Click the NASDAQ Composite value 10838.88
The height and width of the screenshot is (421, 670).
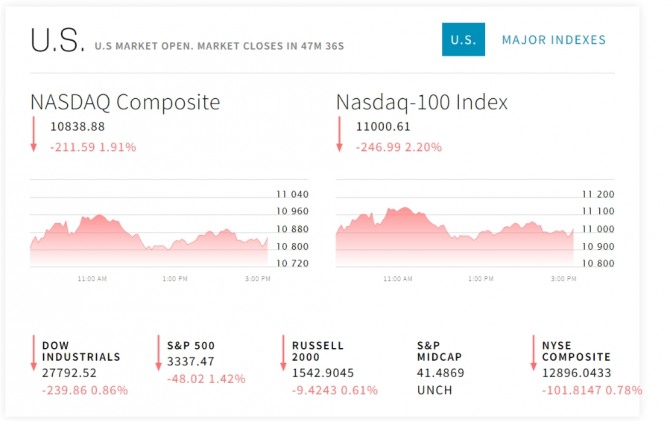point(77,127)
